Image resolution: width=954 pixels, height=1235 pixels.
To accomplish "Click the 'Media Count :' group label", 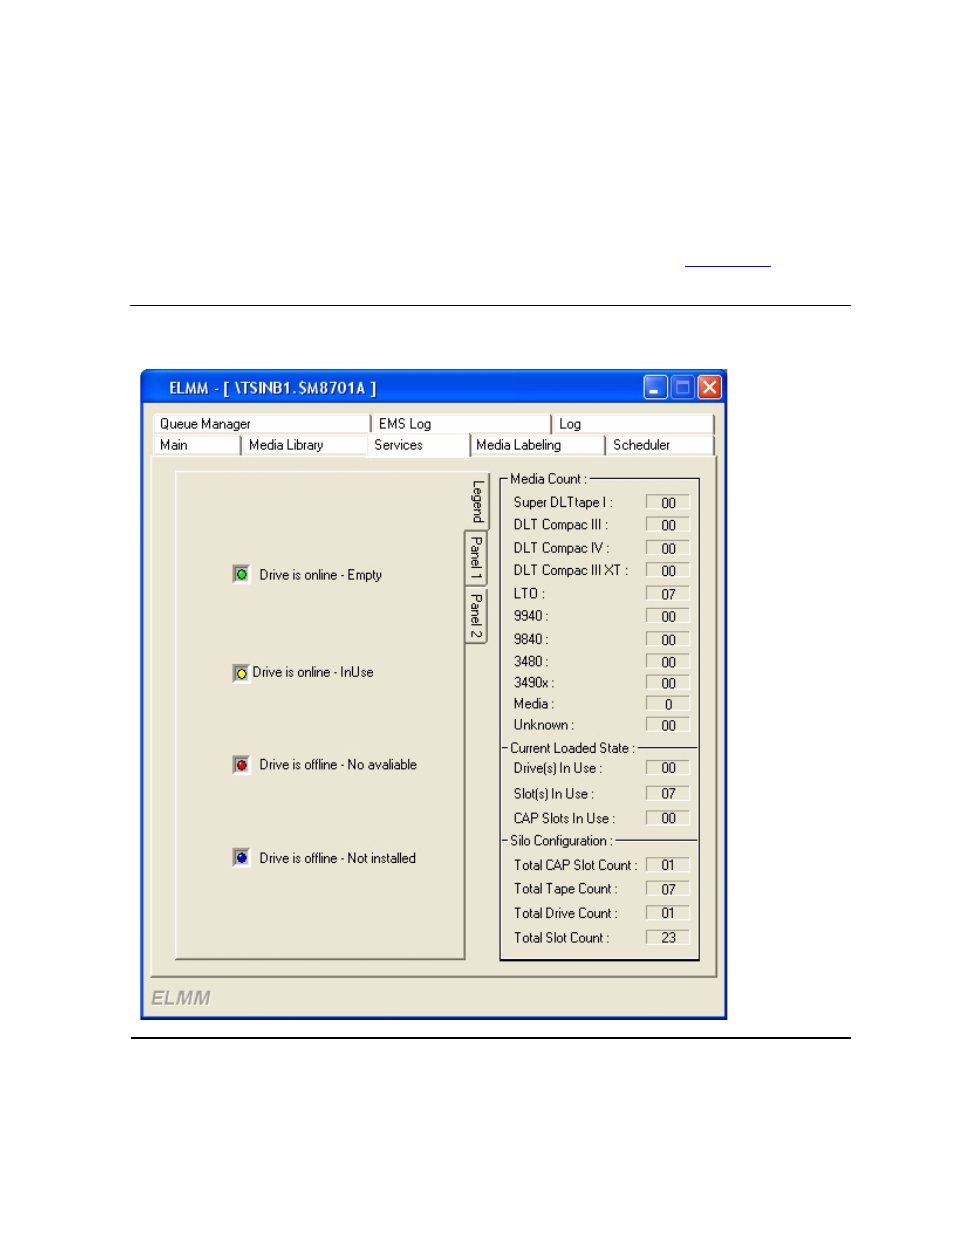I will tap(548, 479).
